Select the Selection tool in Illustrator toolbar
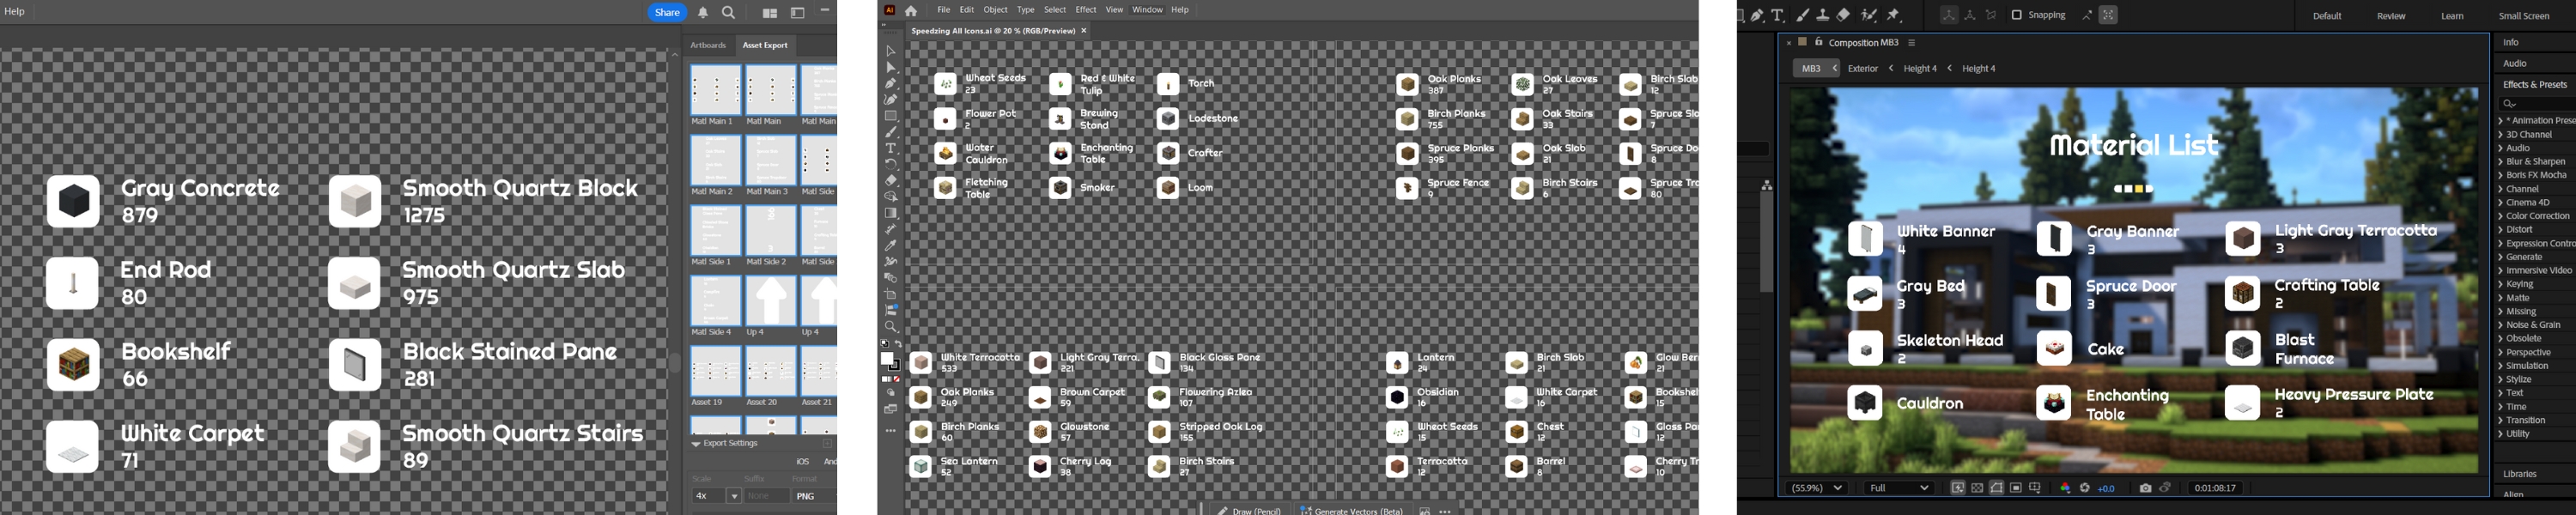This screenshot has width=2576, height=515. pos(890,51)
